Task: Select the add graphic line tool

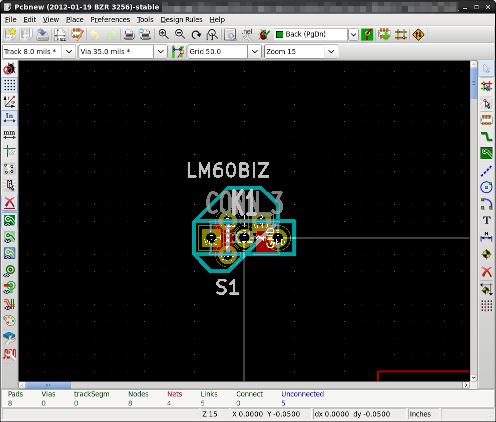Action: 487,171
